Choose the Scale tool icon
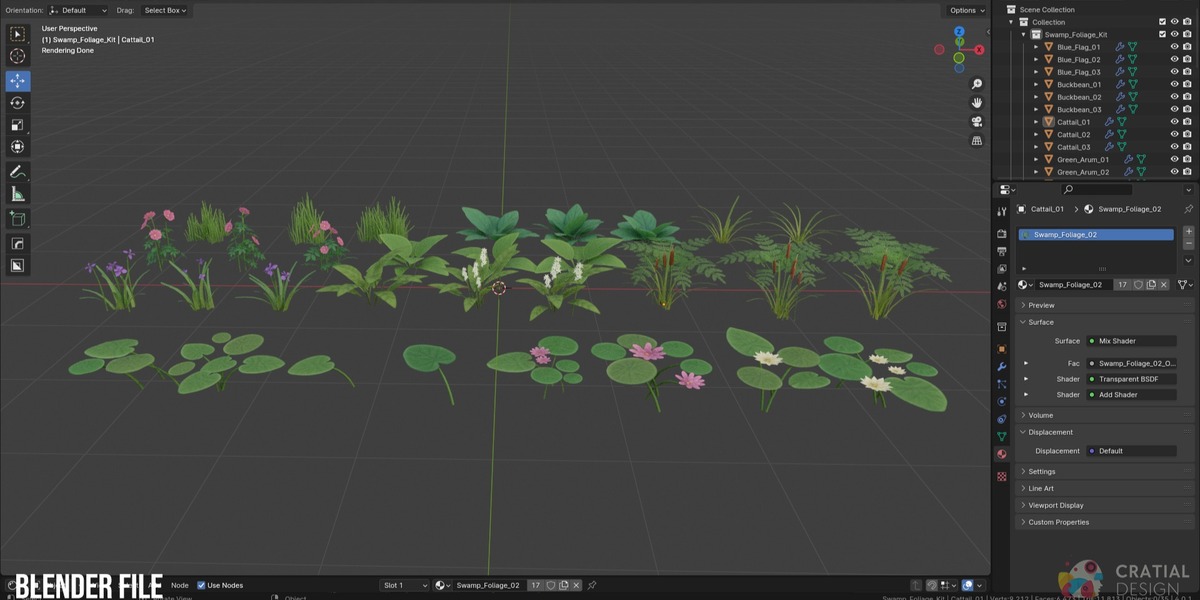 click(x=18, y=125)
